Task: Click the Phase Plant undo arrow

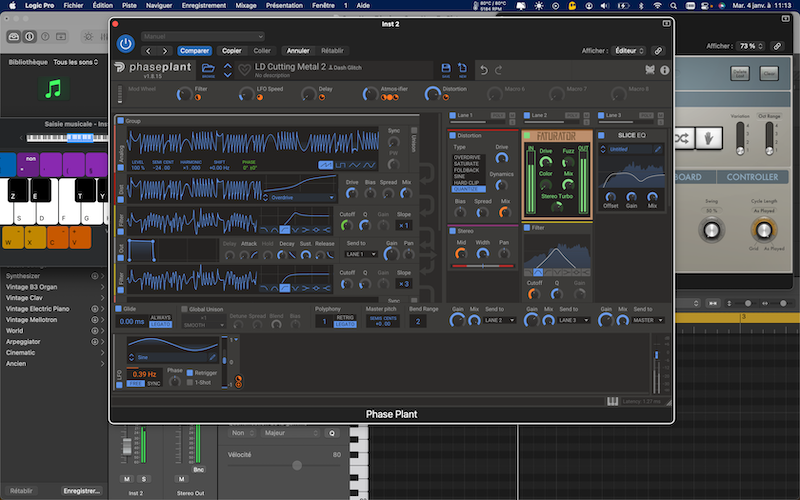Action: tap(484, 70)
